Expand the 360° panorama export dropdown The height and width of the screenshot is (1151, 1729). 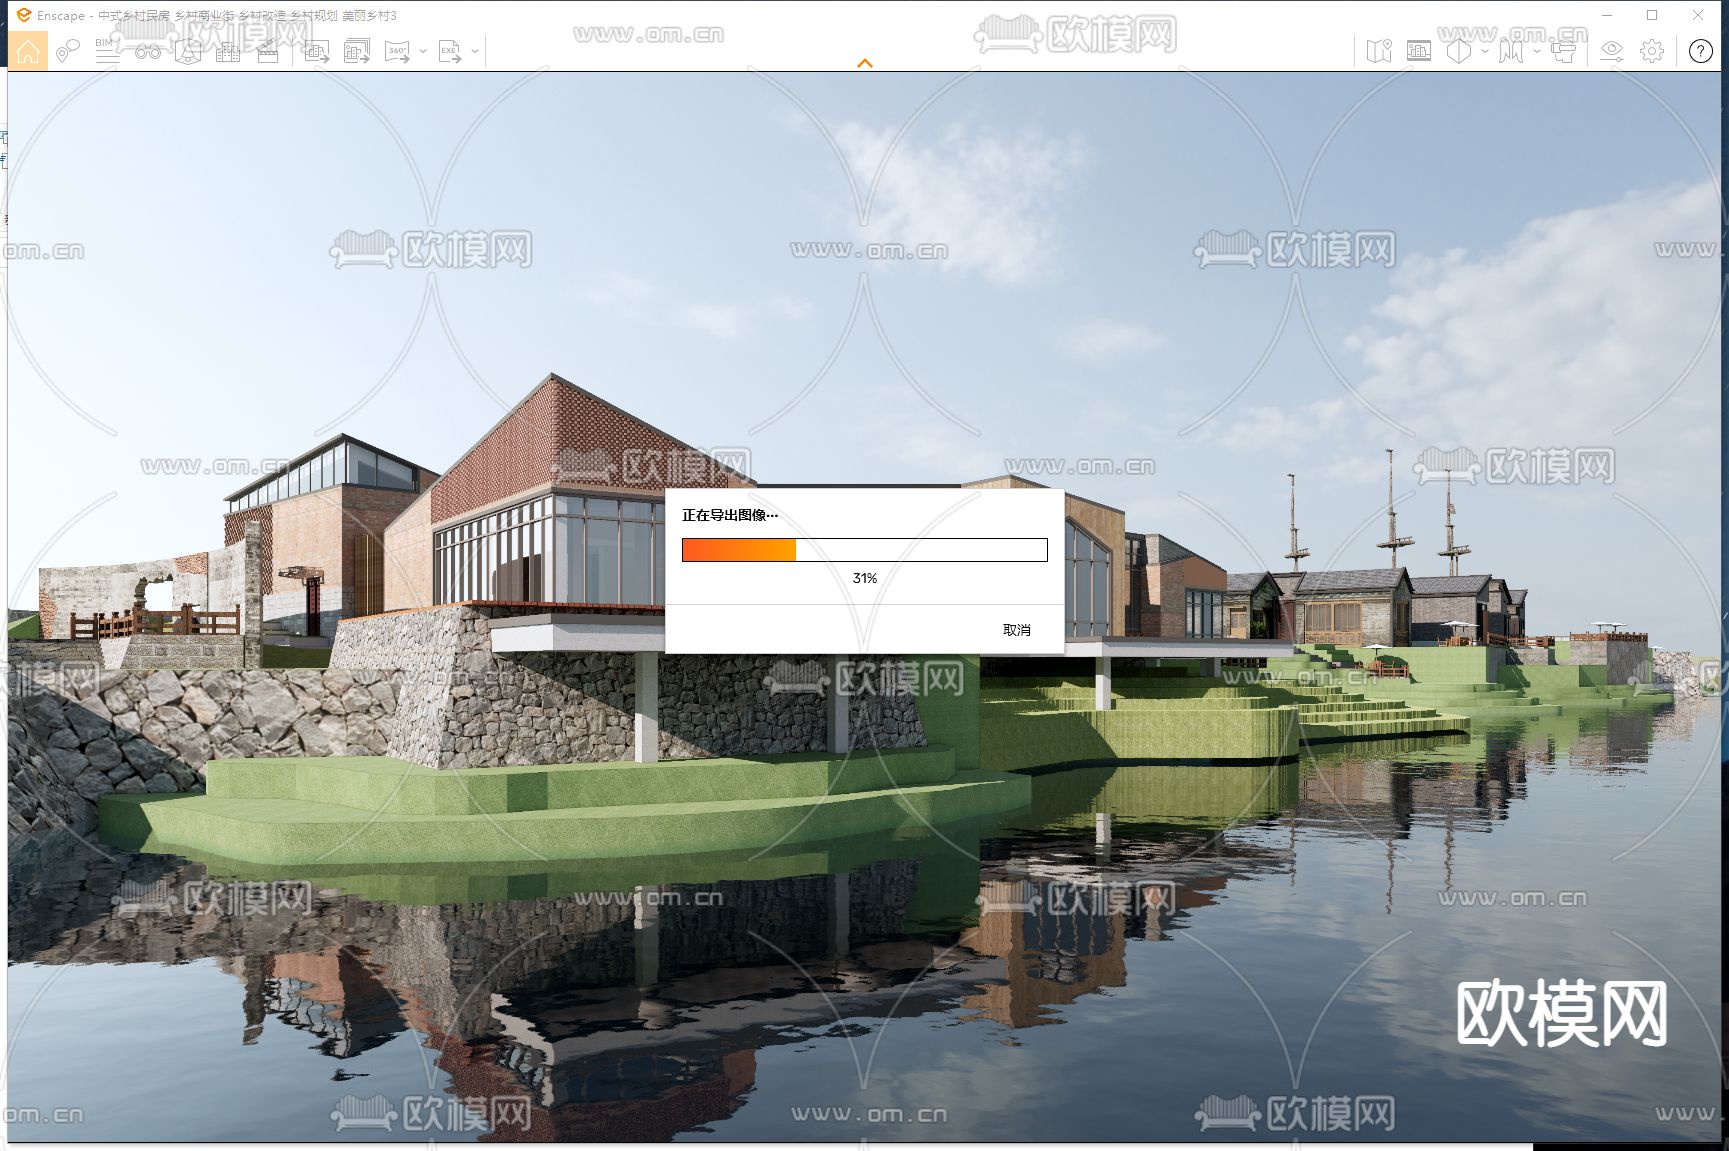point(423,51)
